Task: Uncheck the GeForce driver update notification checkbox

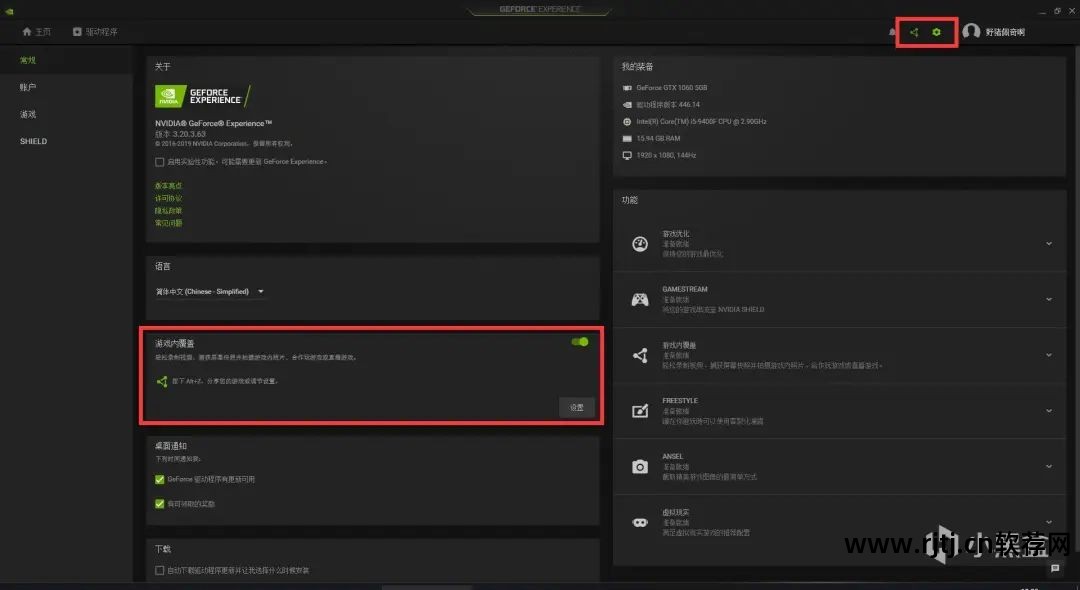Action: (160, 479)
